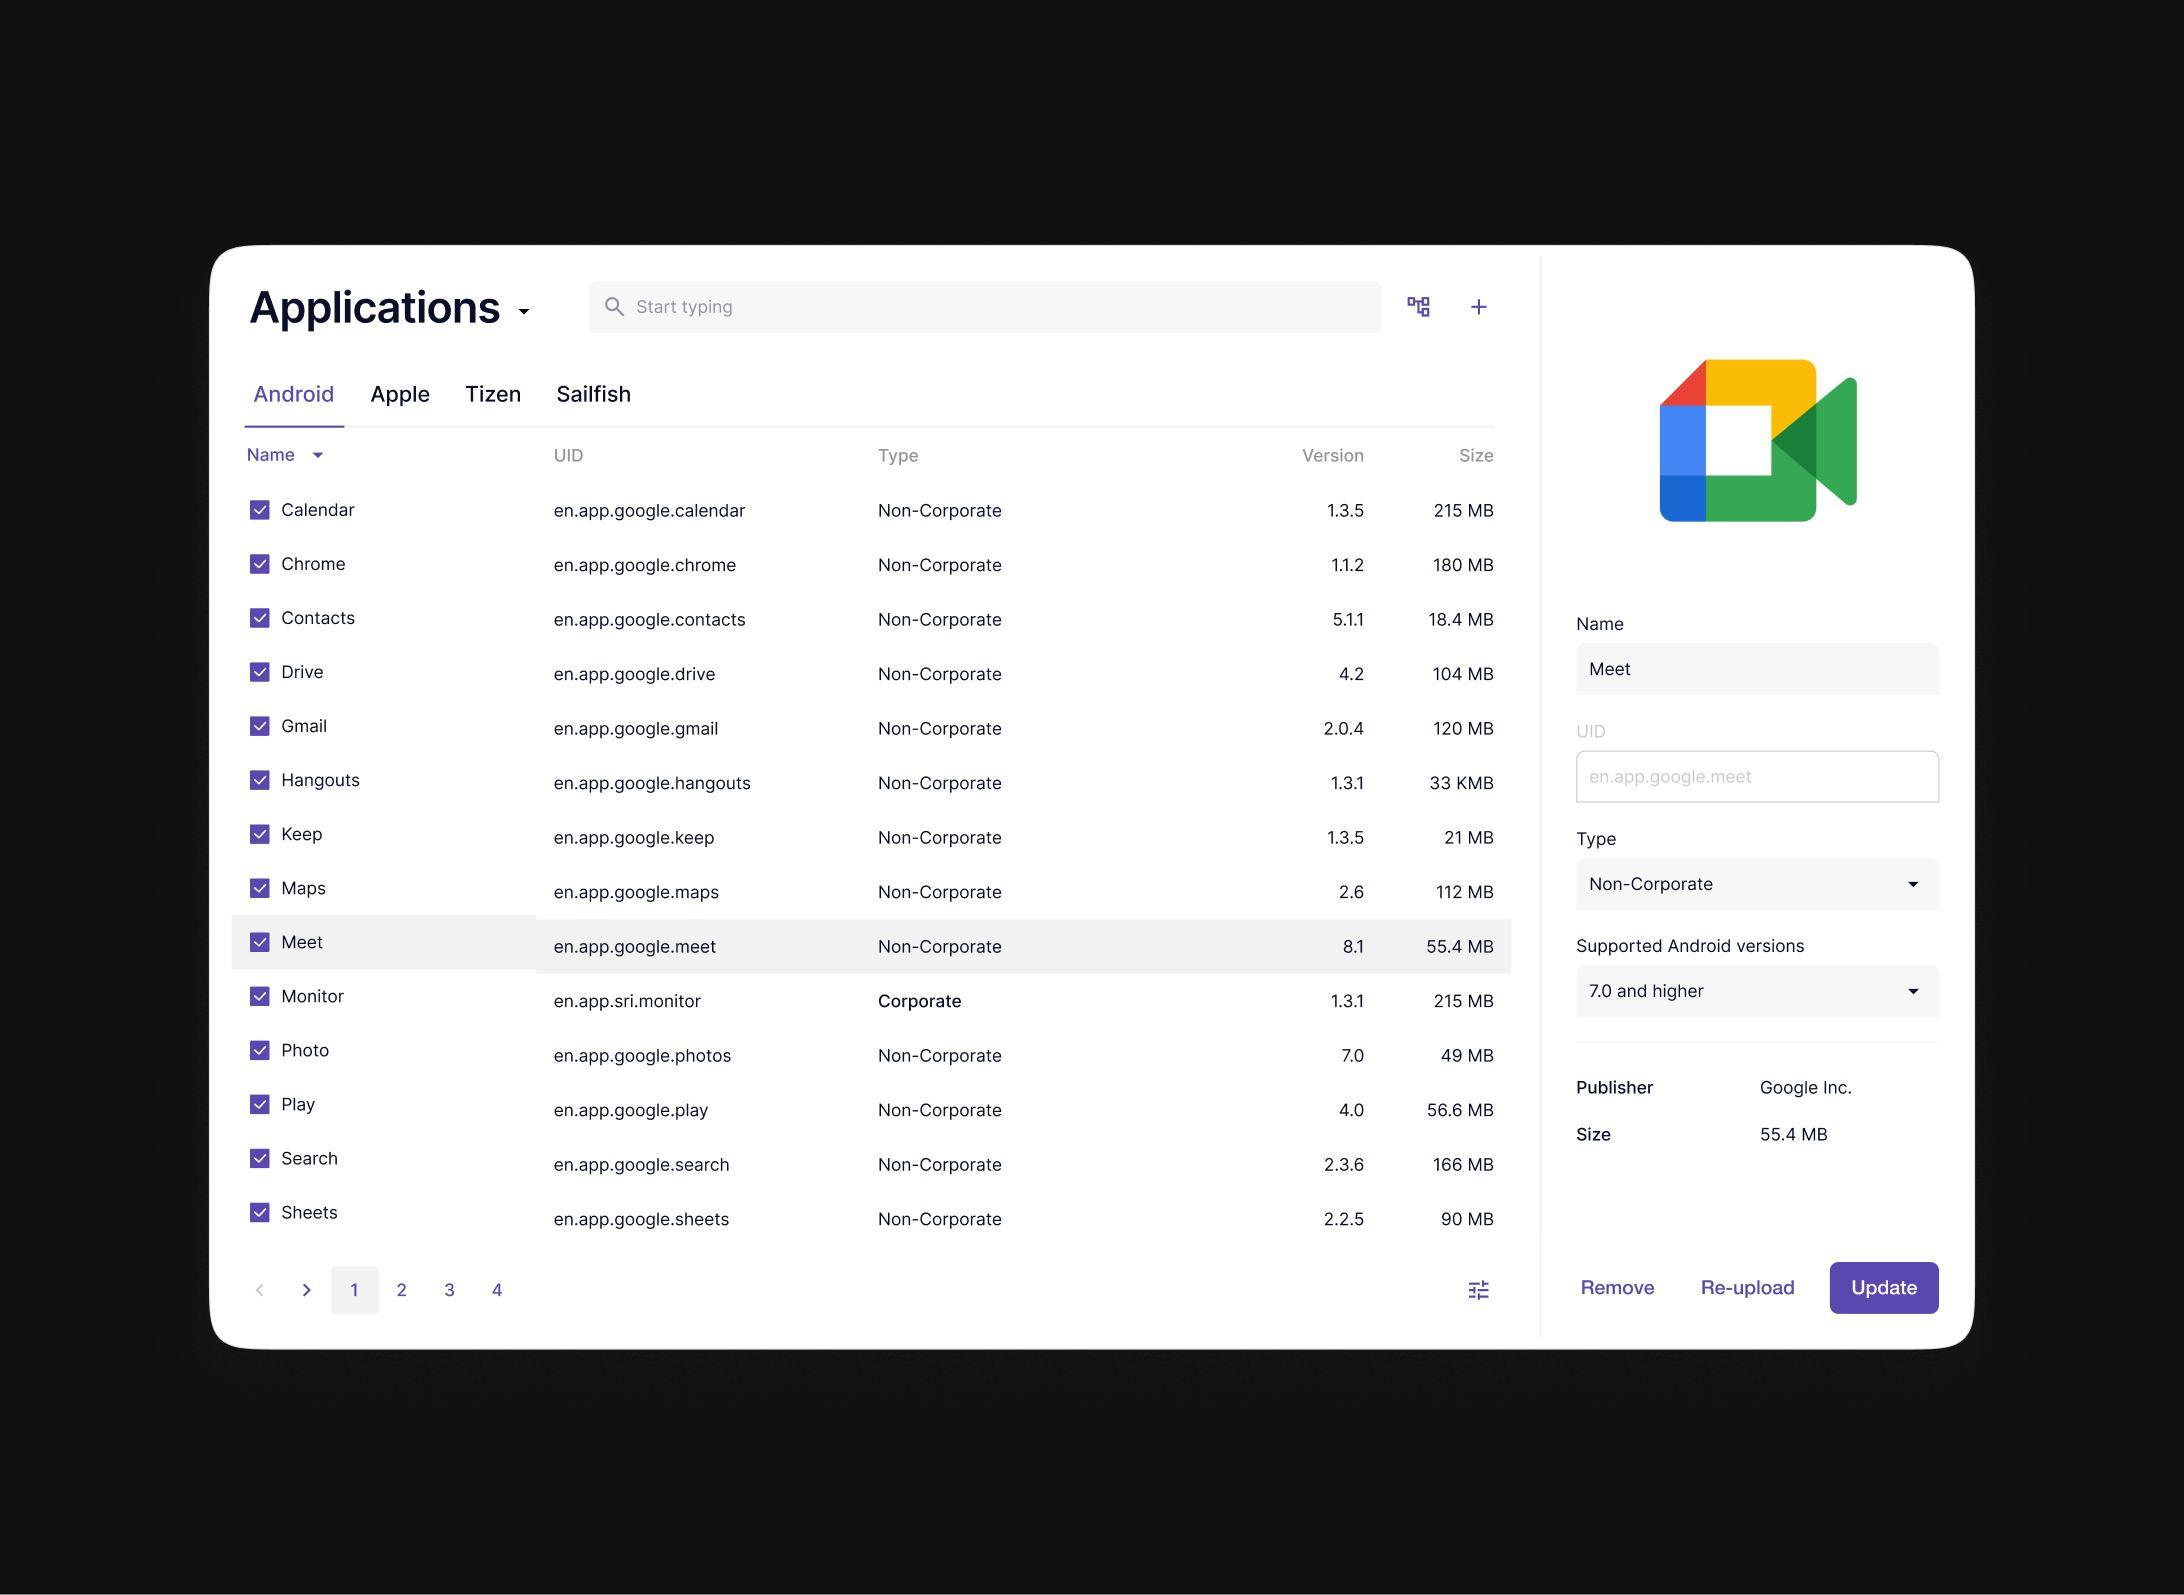Toggle the Name column sort arrow
Image resolution: width=2184 pixels, height=1595 pixels.
318,455
